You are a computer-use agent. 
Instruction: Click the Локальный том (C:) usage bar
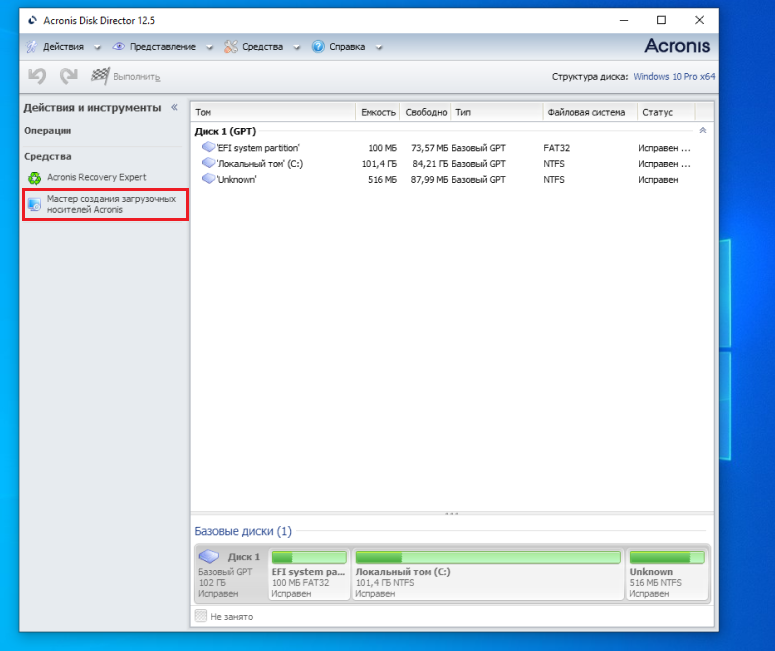click(x=488, y=557)
